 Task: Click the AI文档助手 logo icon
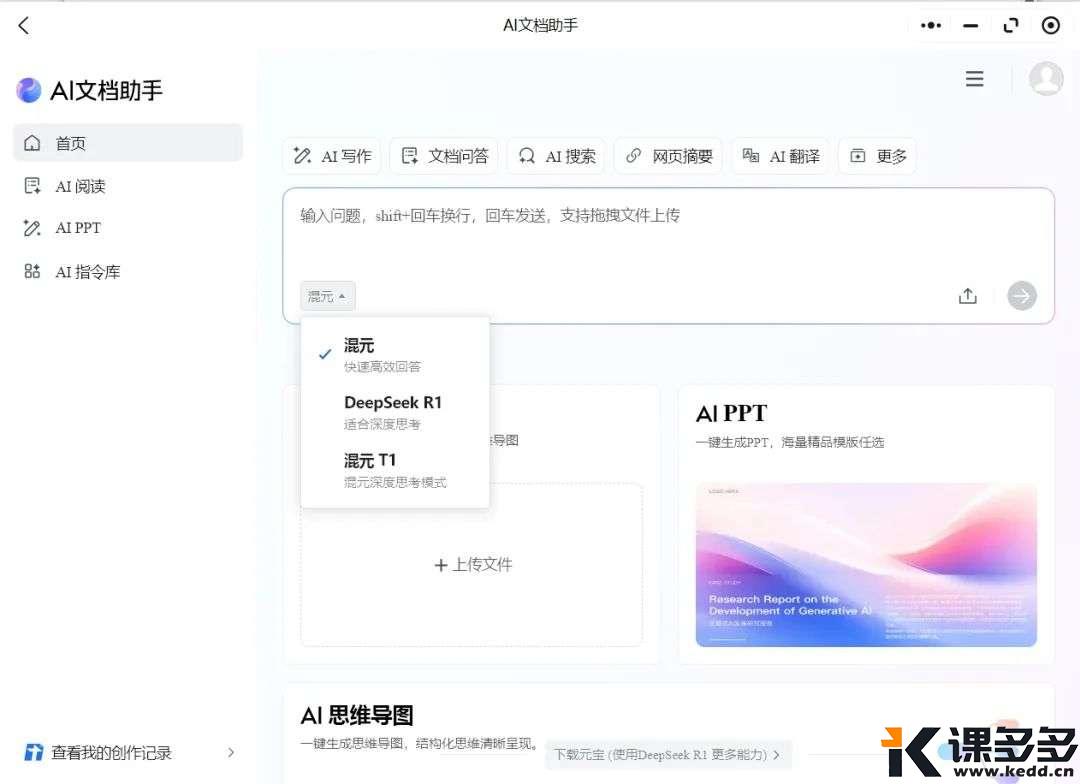[29, 90]
